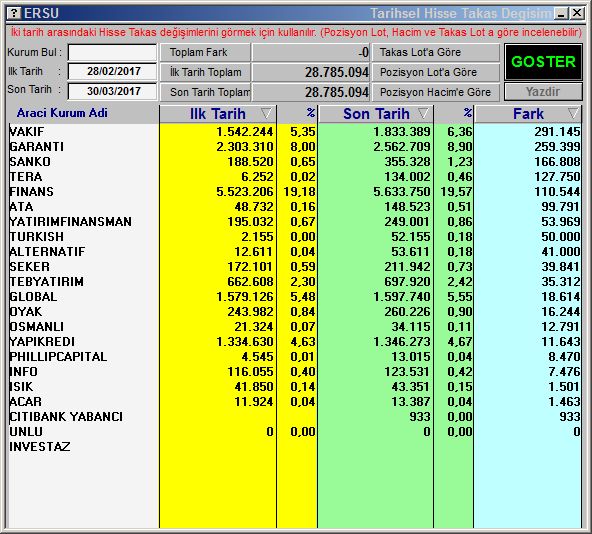Click GLOBAL Son Tarih value 1.597.740
The image size is (592, 534).
(402, 297)
